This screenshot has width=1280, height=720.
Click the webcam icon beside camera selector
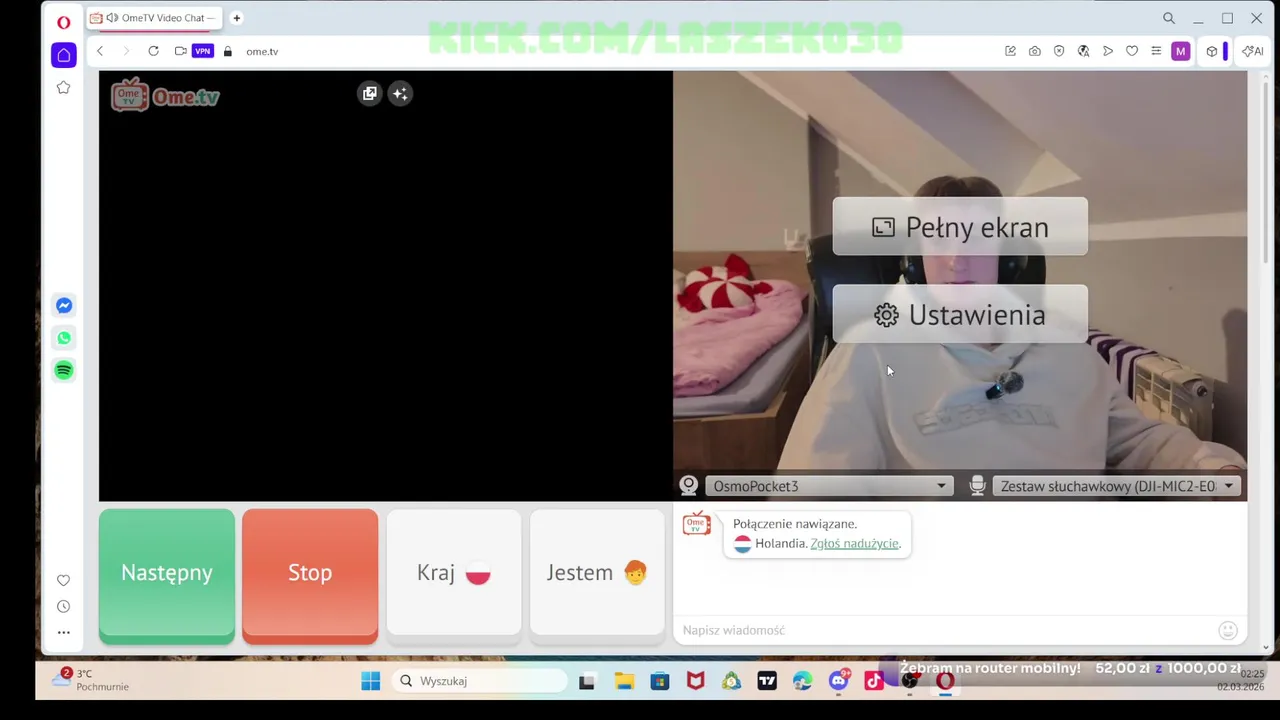pos(688,486)
